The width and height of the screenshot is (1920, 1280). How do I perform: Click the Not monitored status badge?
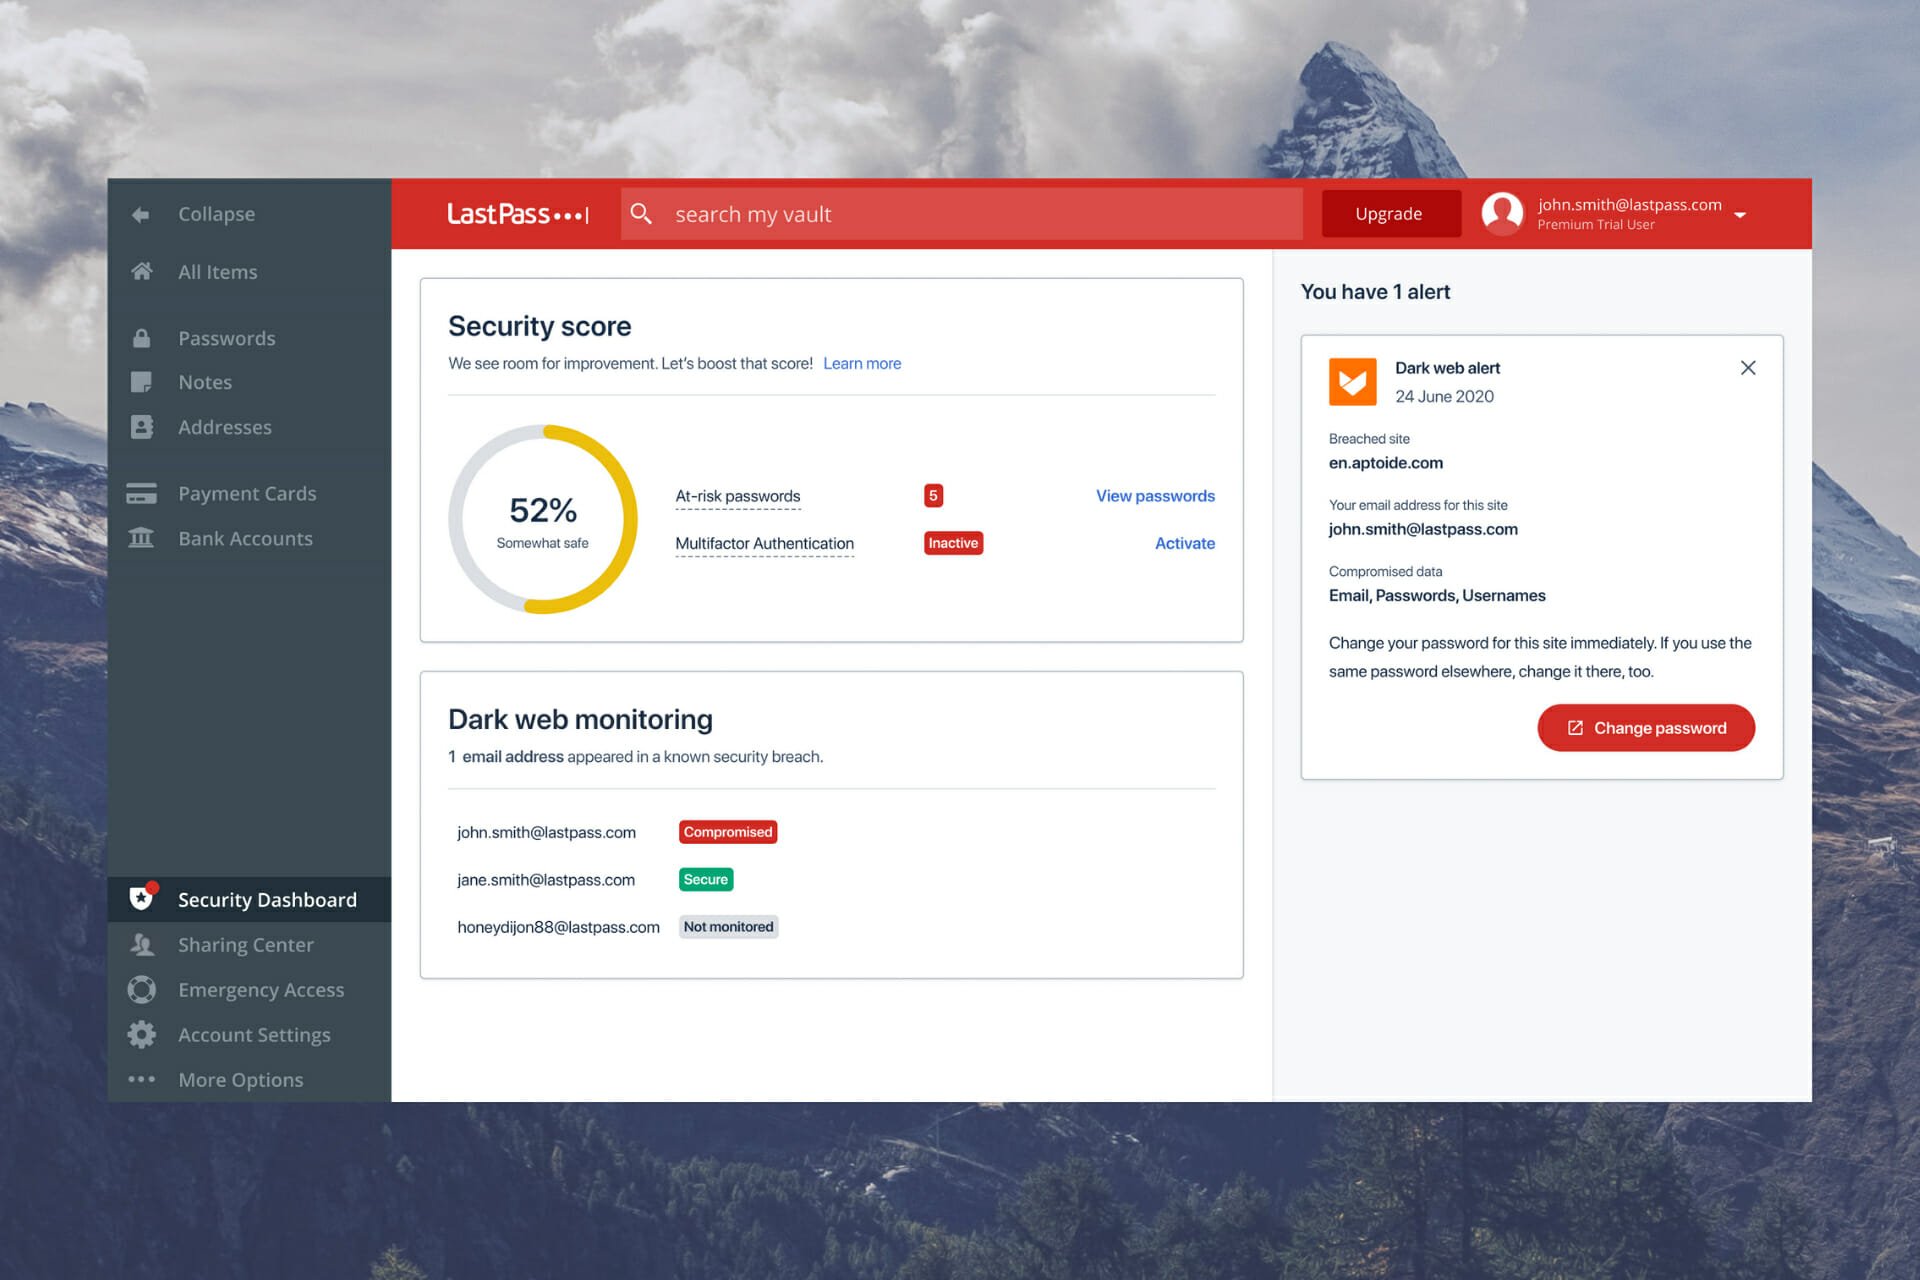[728, 927]
